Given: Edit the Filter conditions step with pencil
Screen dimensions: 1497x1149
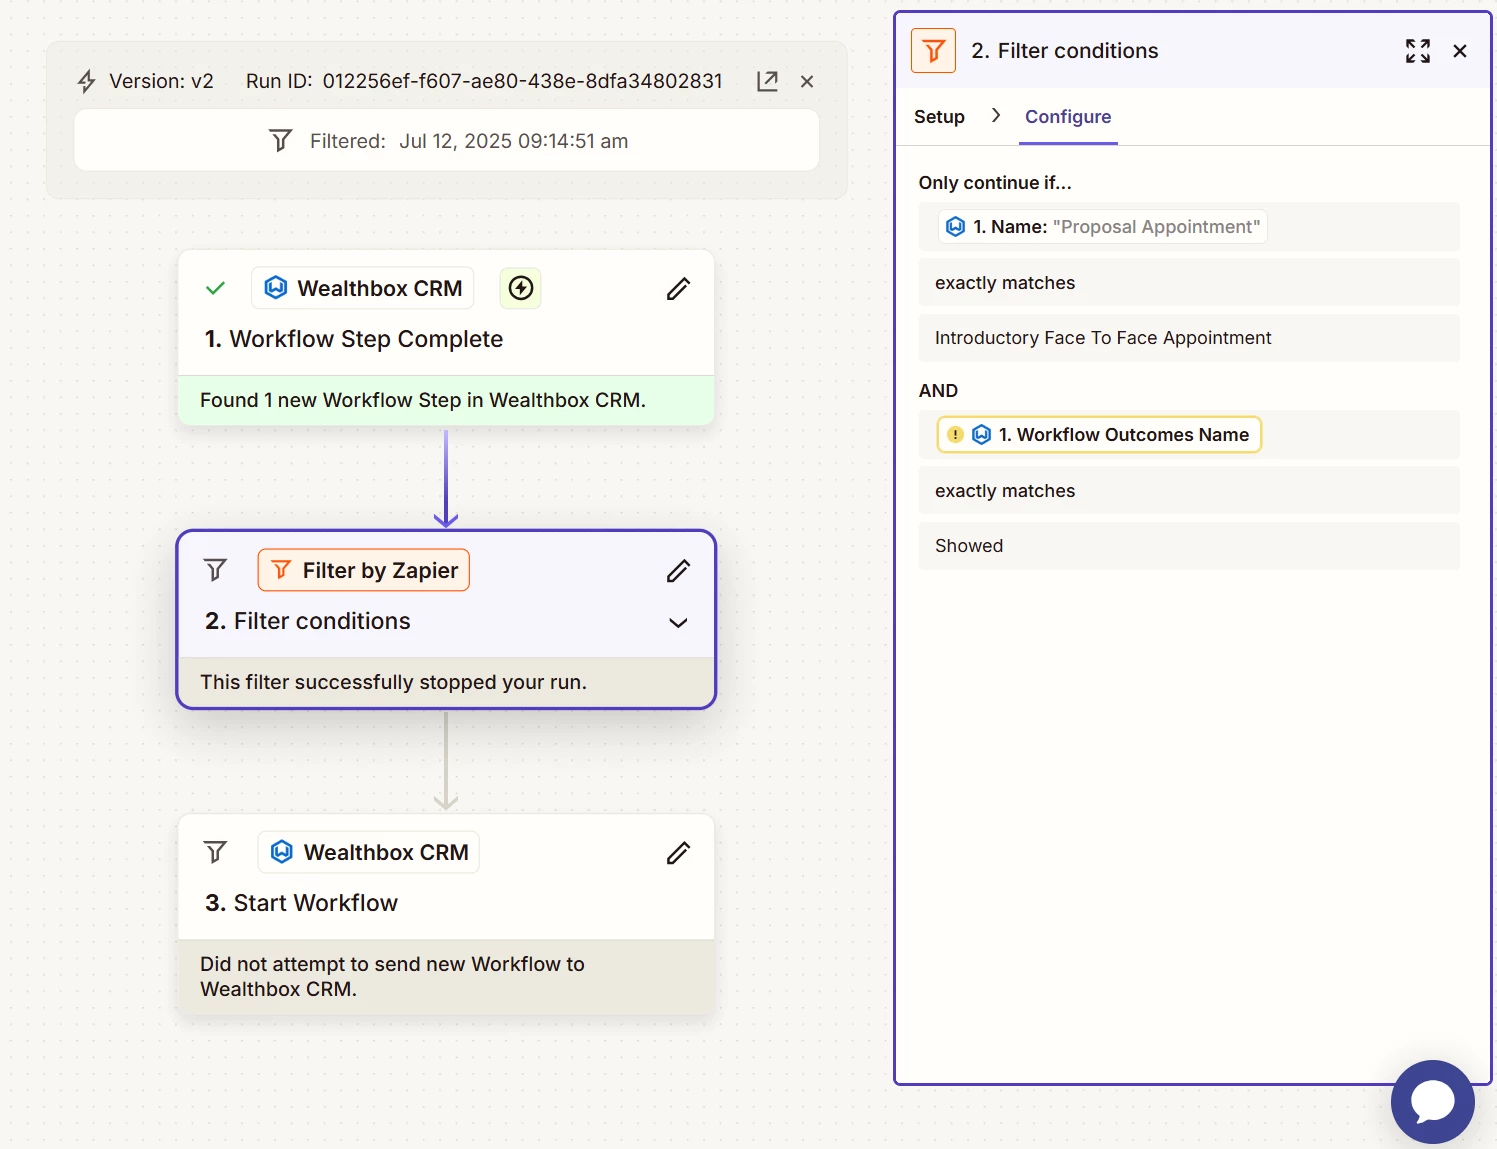Looking at the screenshot, I should (678, 571).
